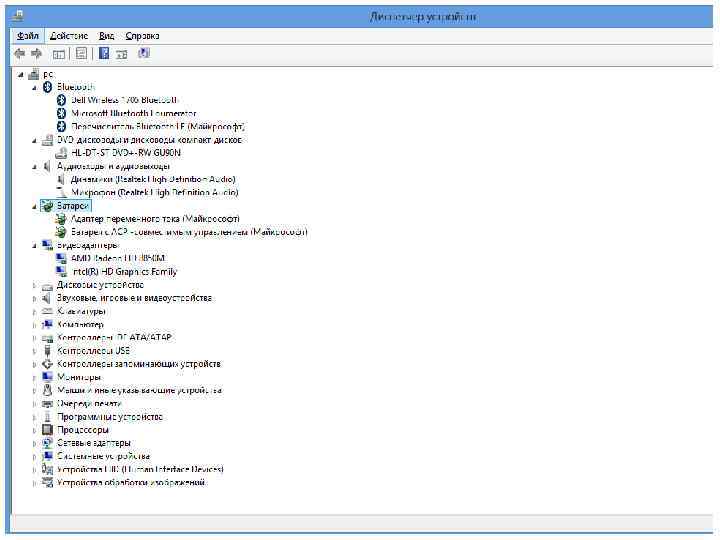Expand Контроллеры IDE ATA/ATAPI

(34, 338)
